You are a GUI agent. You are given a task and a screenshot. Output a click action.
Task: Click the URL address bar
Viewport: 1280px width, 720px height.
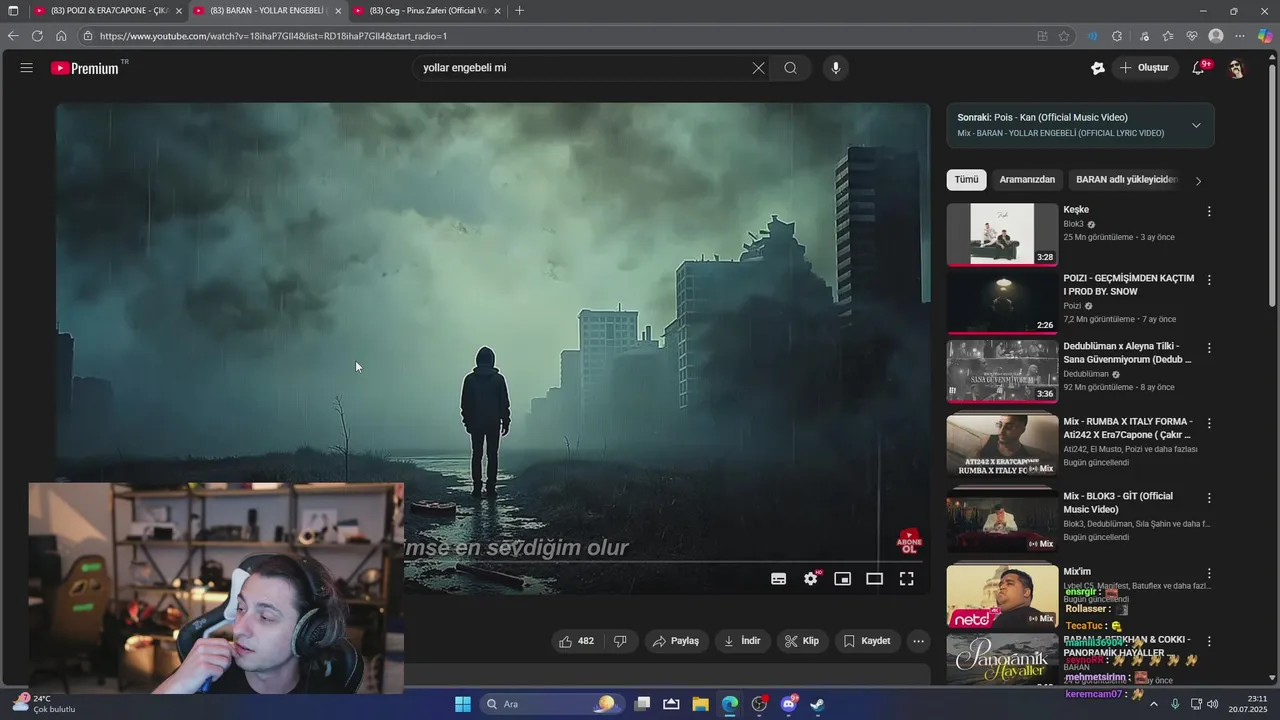tap(560, 36)
